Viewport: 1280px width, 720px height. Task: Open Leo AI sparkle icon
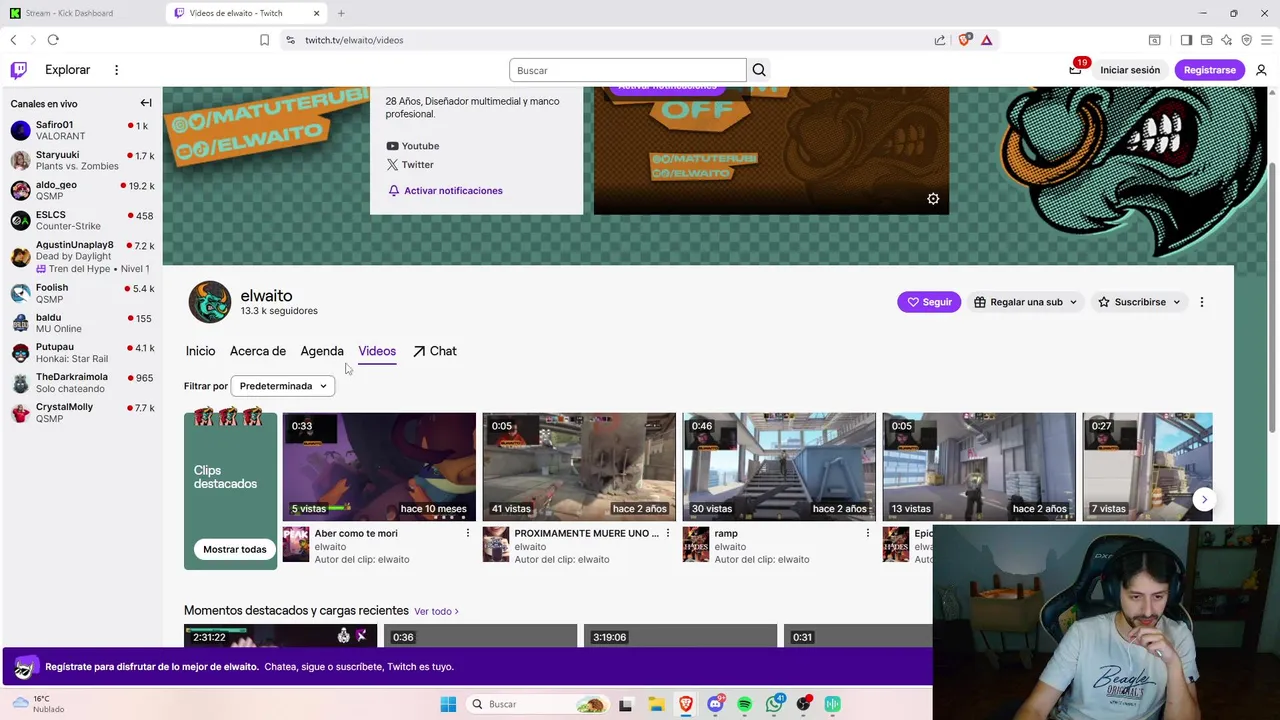tap(1226, 40)
